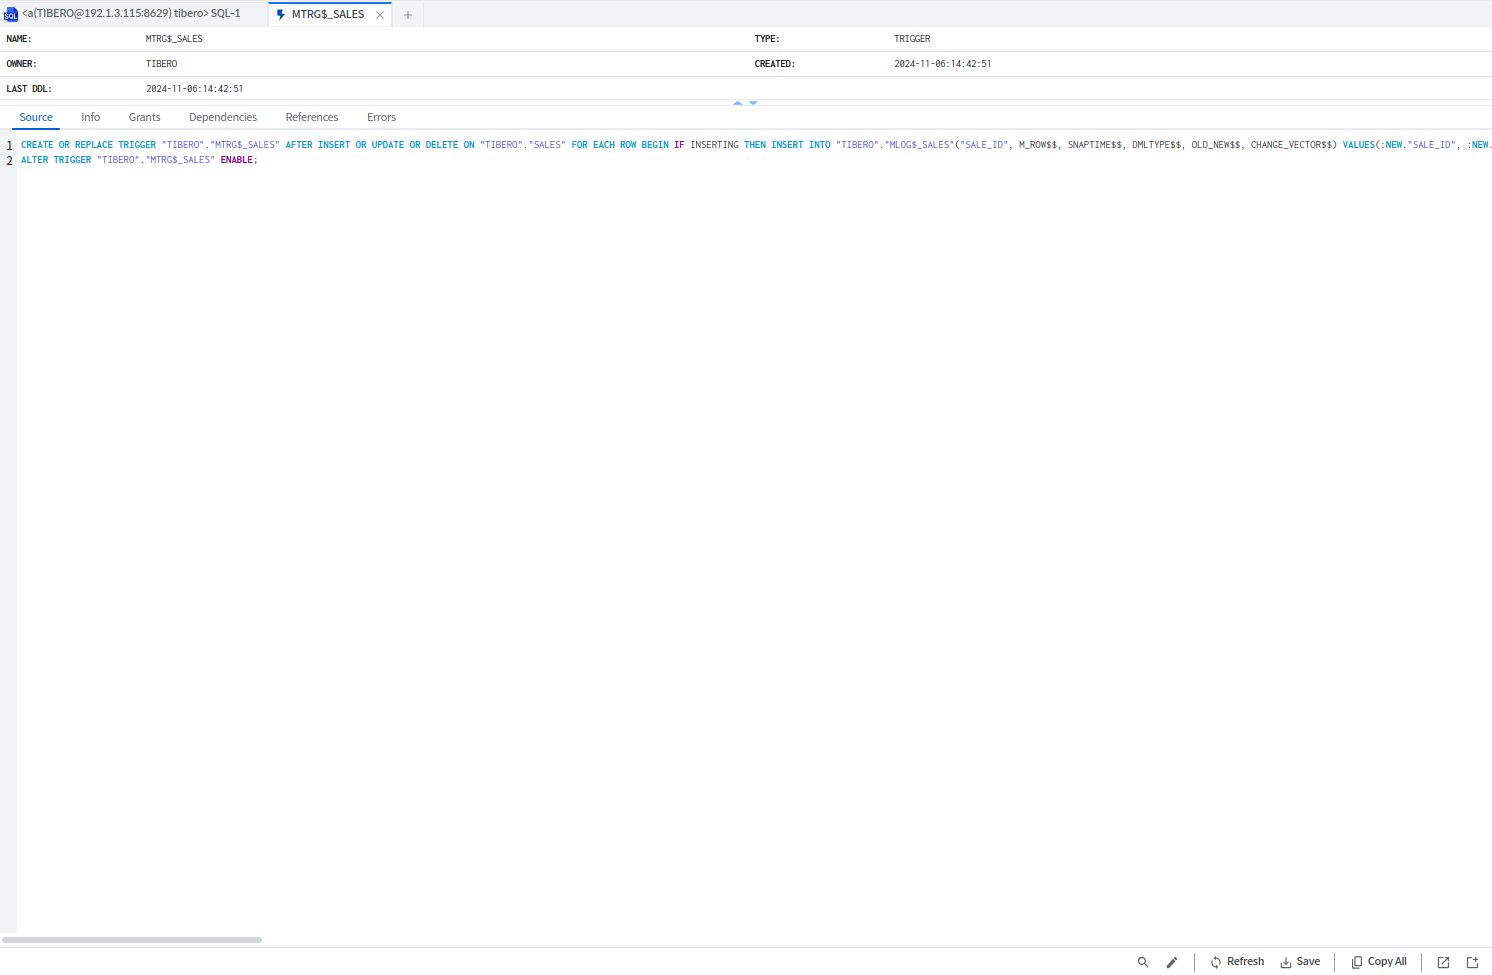Click the plus icon to add new tab

click(408, 15)
